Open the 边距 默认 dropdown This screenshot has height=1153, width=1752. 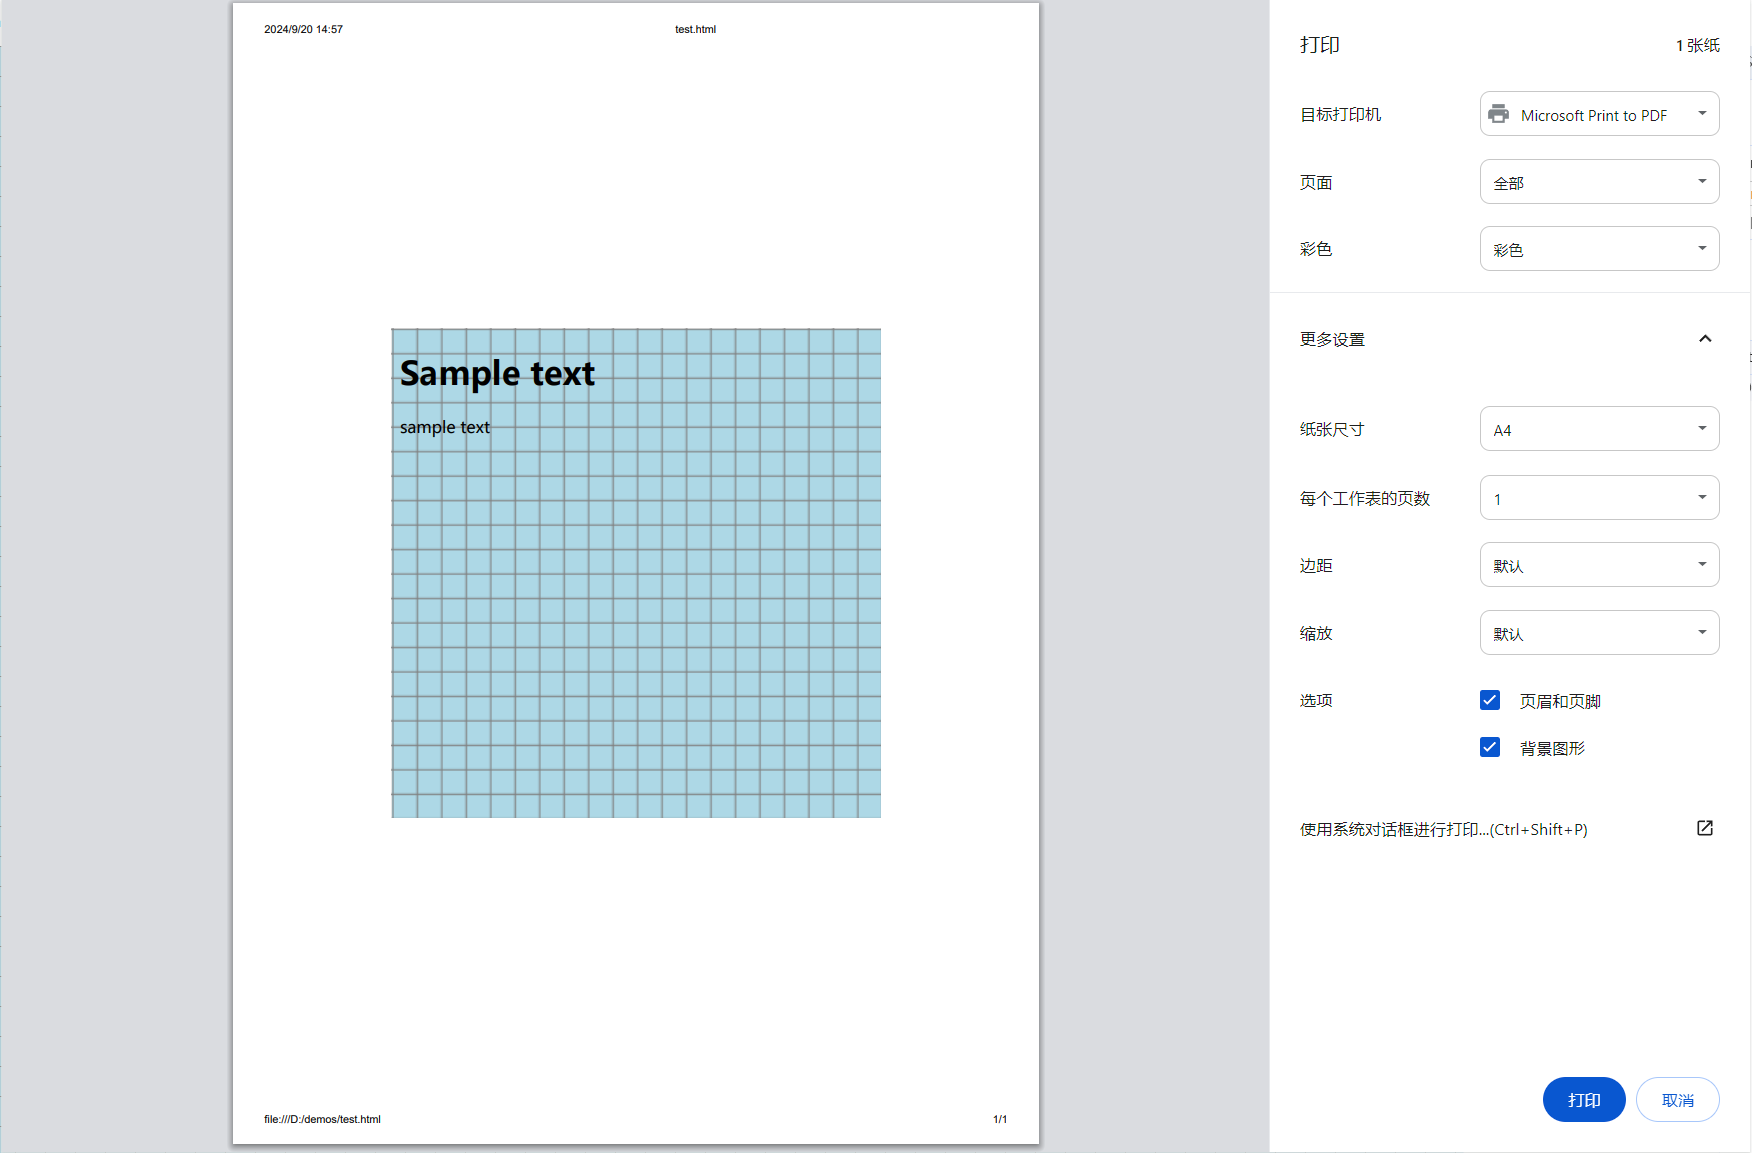[1599, 565]
